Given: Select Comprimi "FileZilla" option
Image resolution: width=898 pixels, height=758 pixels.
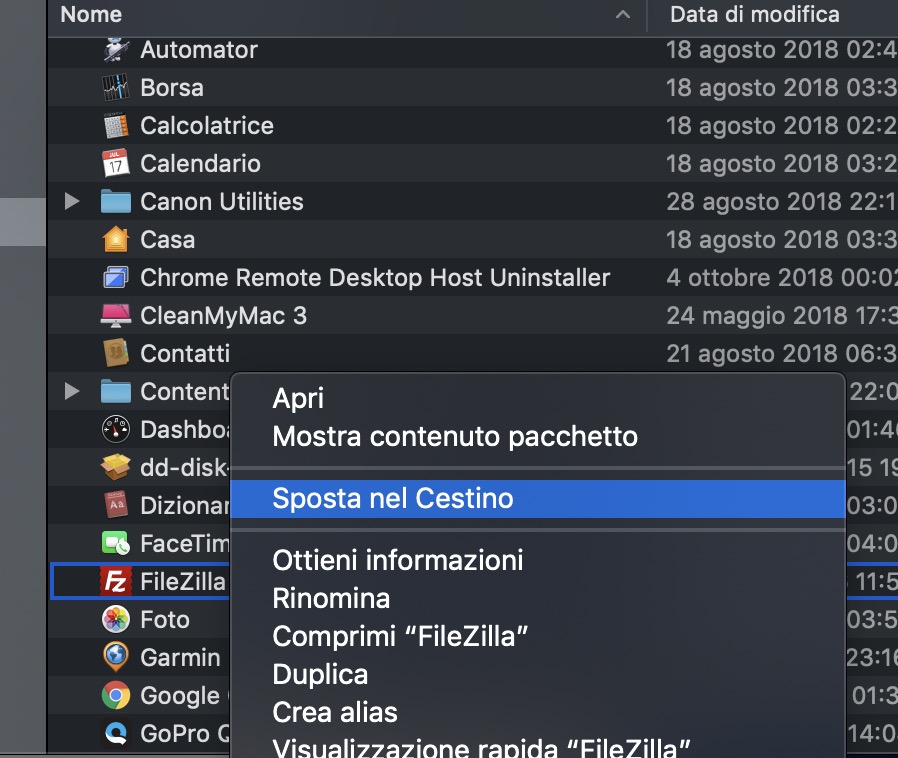Looking at the screenshot, I should [x=400, y=636].
